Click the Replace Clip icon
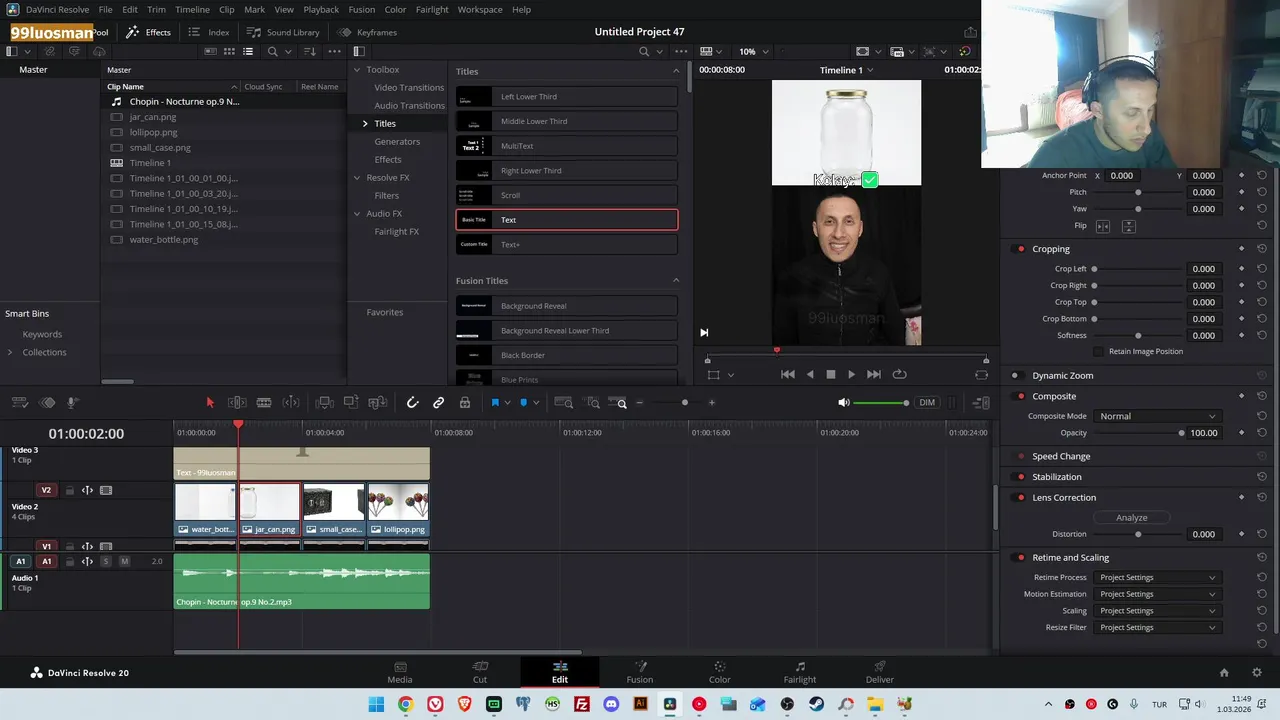The height and width of the screenshot is (720, 1280). [377, 402]
